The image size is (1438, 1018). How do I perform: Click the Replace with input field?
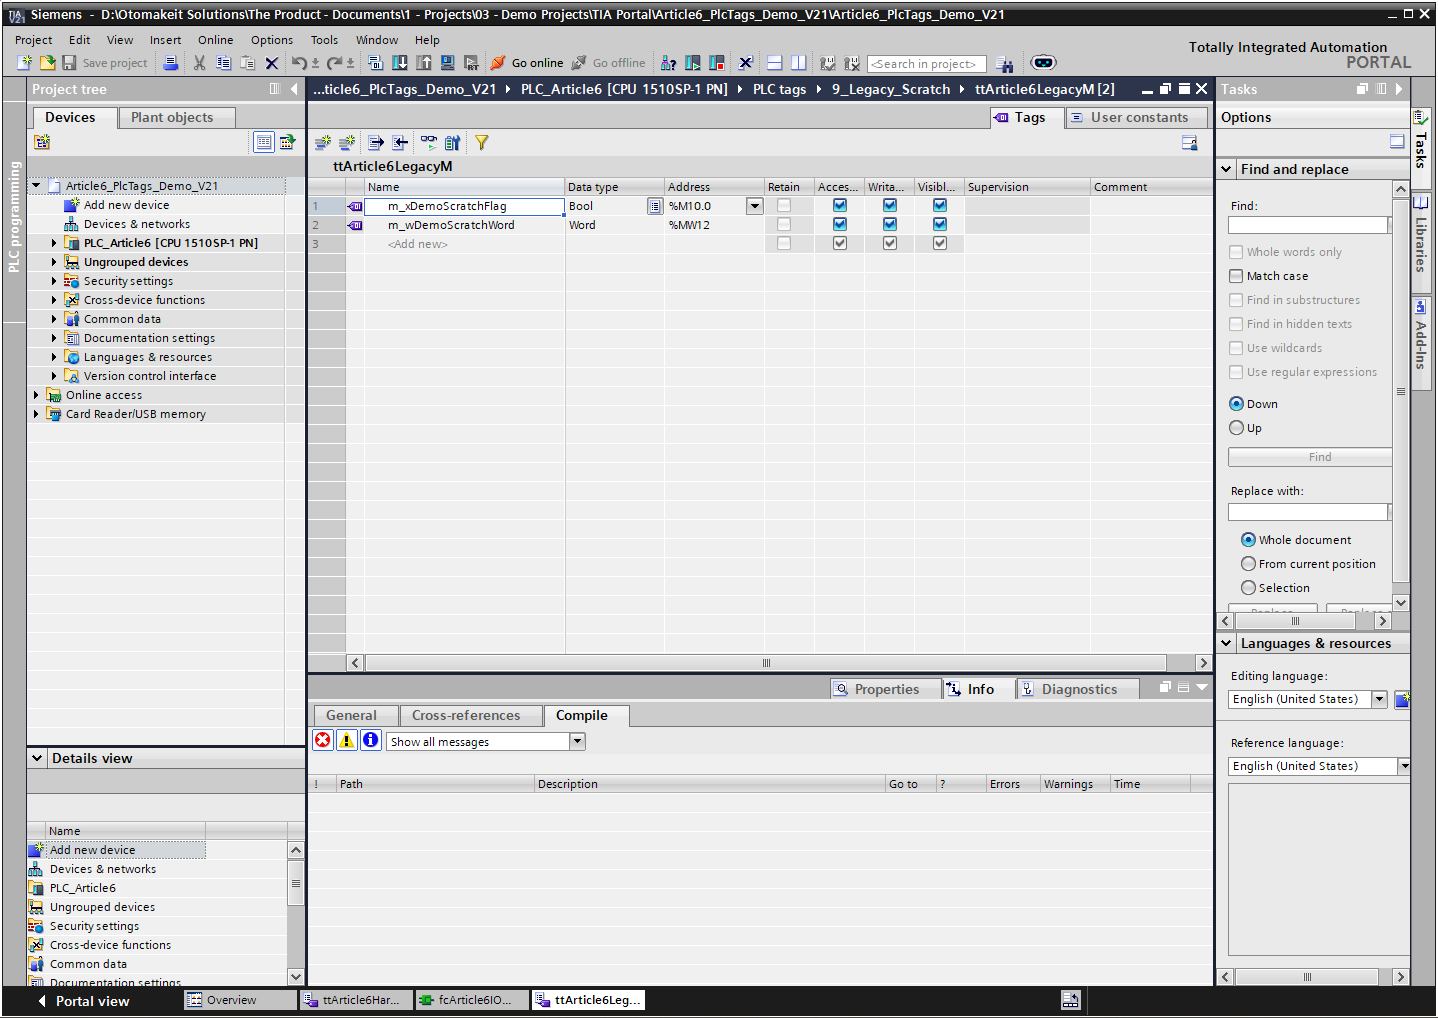click(1308, 512)
